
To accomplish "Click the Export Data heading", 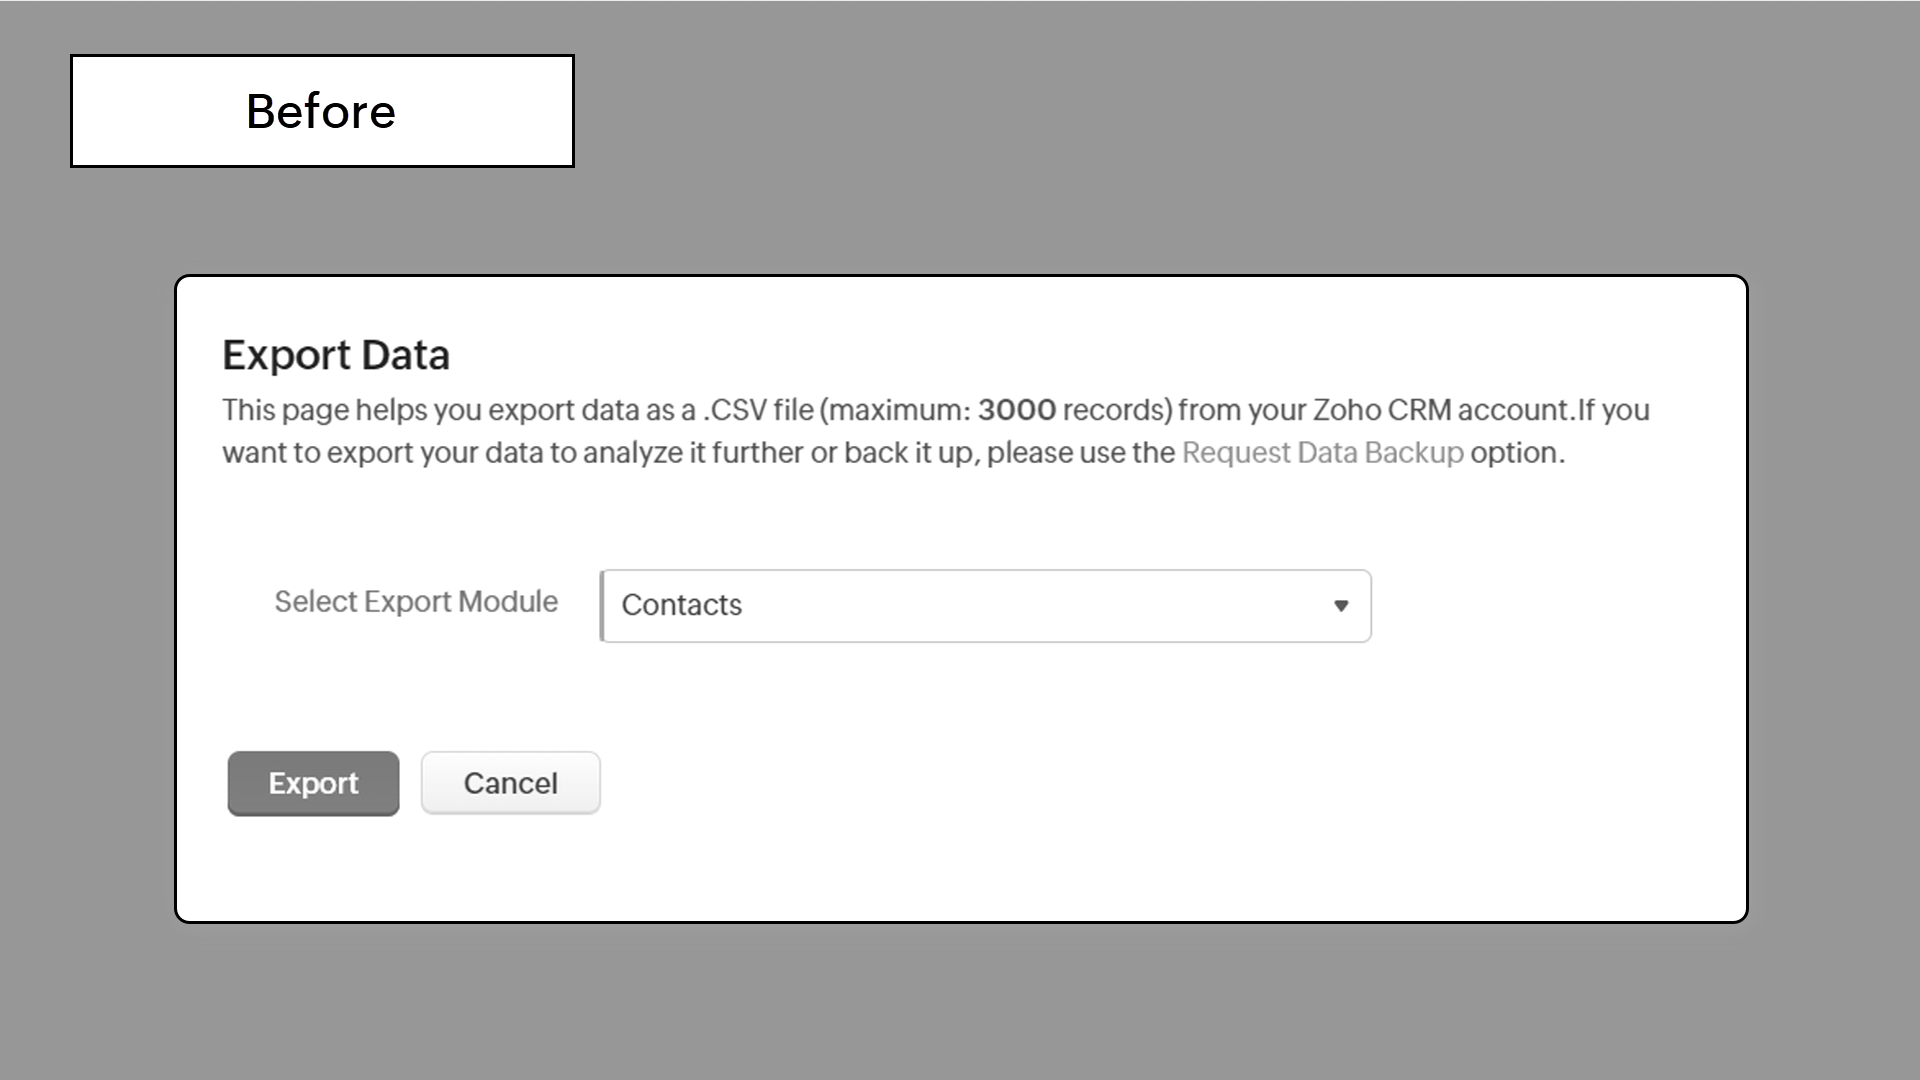I will click(336, 356).
